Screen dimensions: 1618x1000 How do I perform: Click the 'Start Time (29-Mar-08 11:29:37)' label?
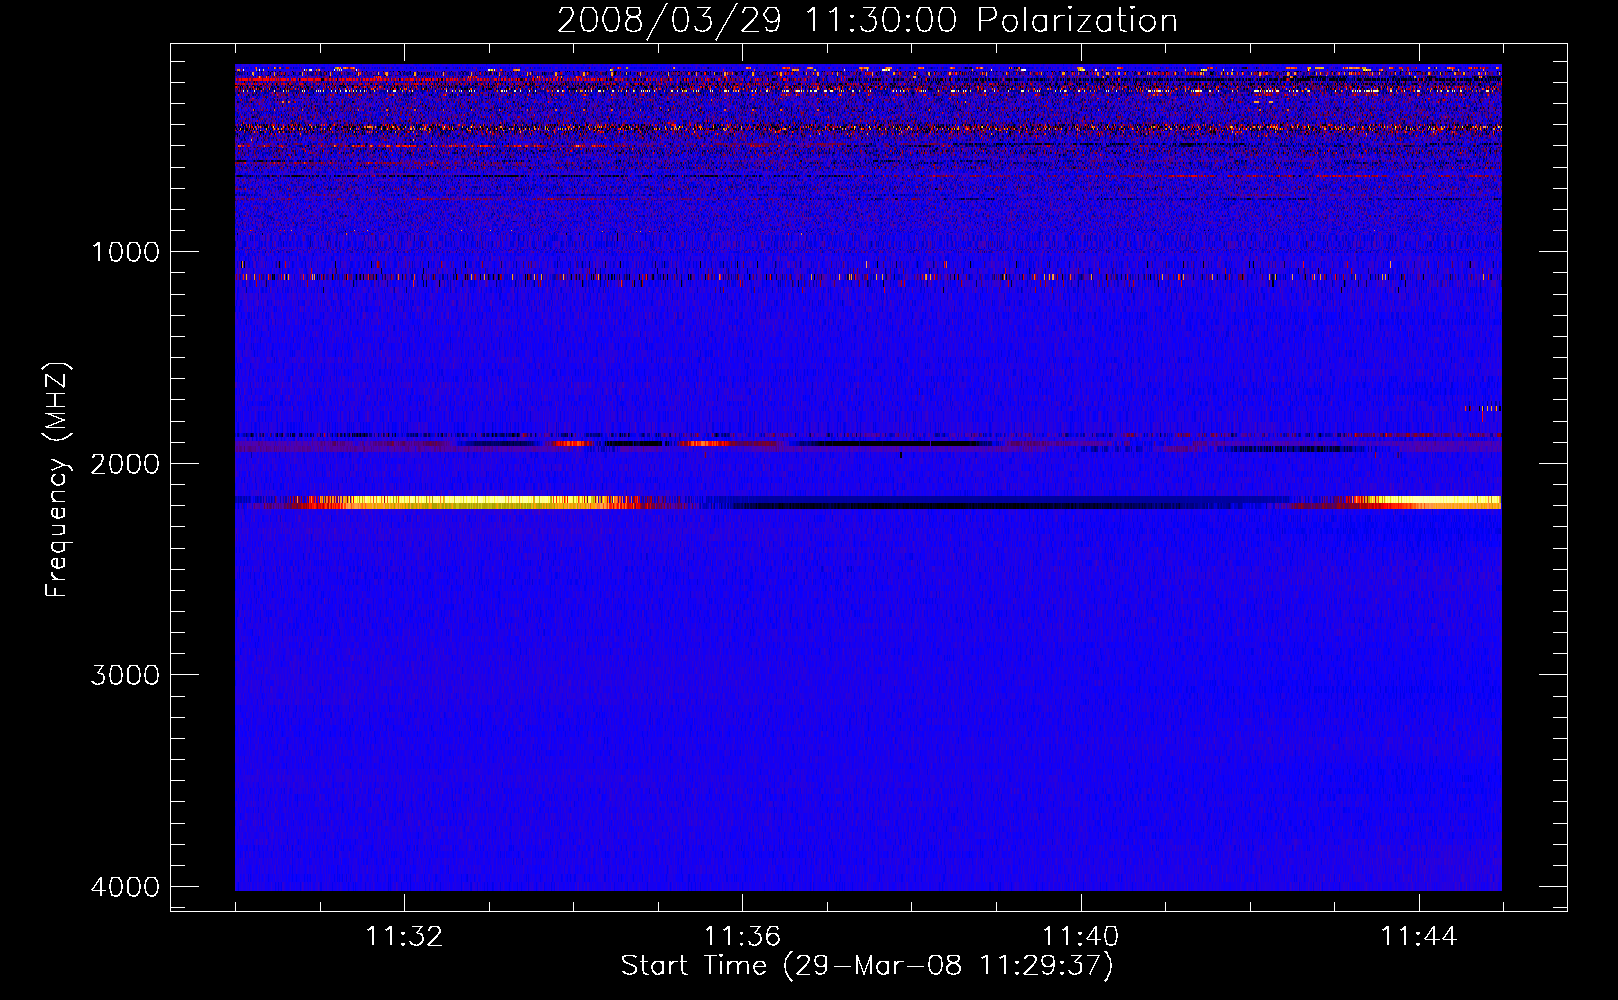867,966
